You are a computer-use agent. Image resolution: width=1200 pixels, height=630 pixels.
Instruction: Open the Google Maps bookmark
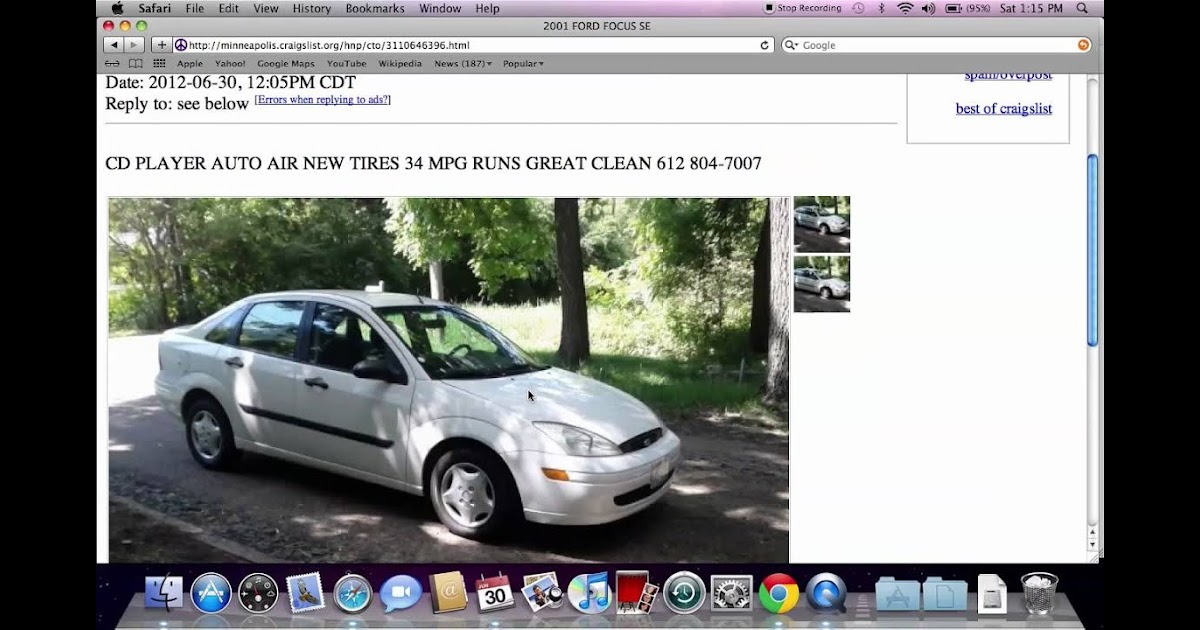286,63
